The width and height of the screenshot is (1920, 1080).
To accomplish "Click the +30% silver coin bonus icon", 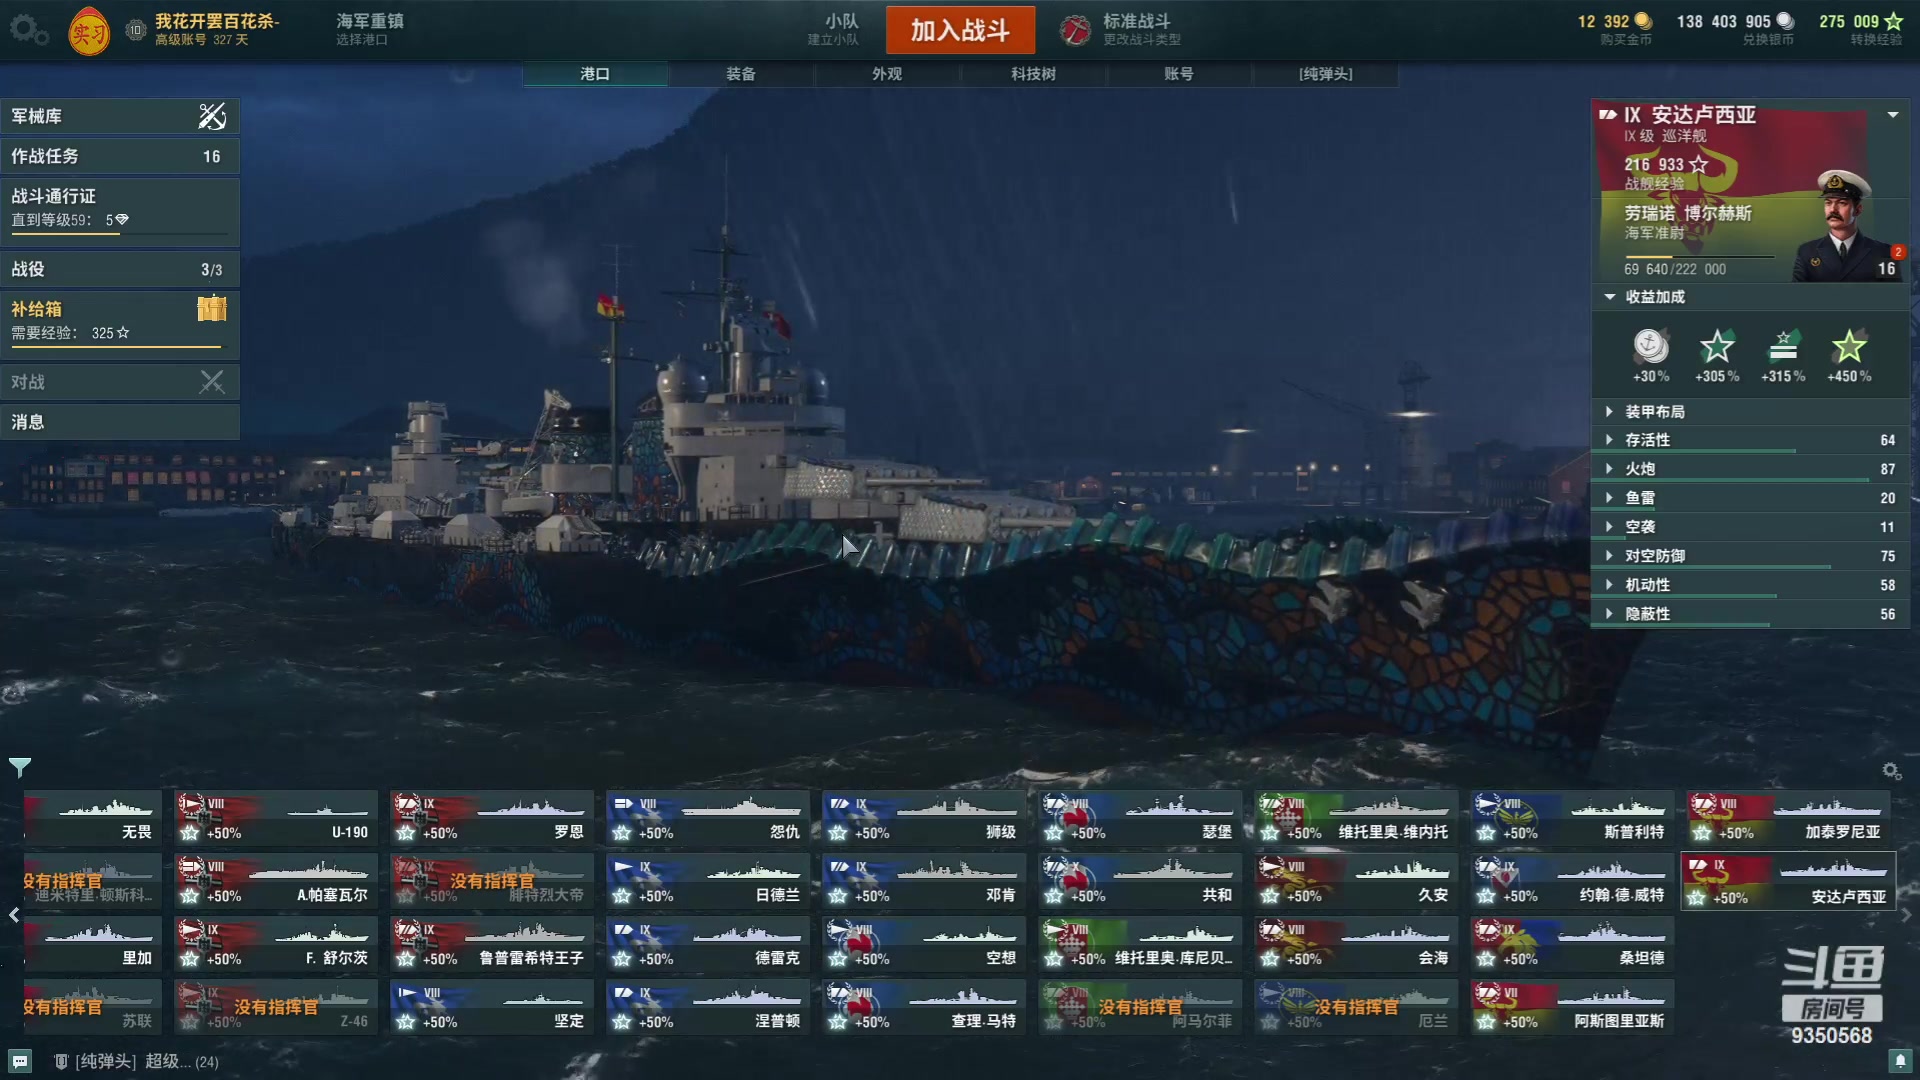I will point(1651,347).
